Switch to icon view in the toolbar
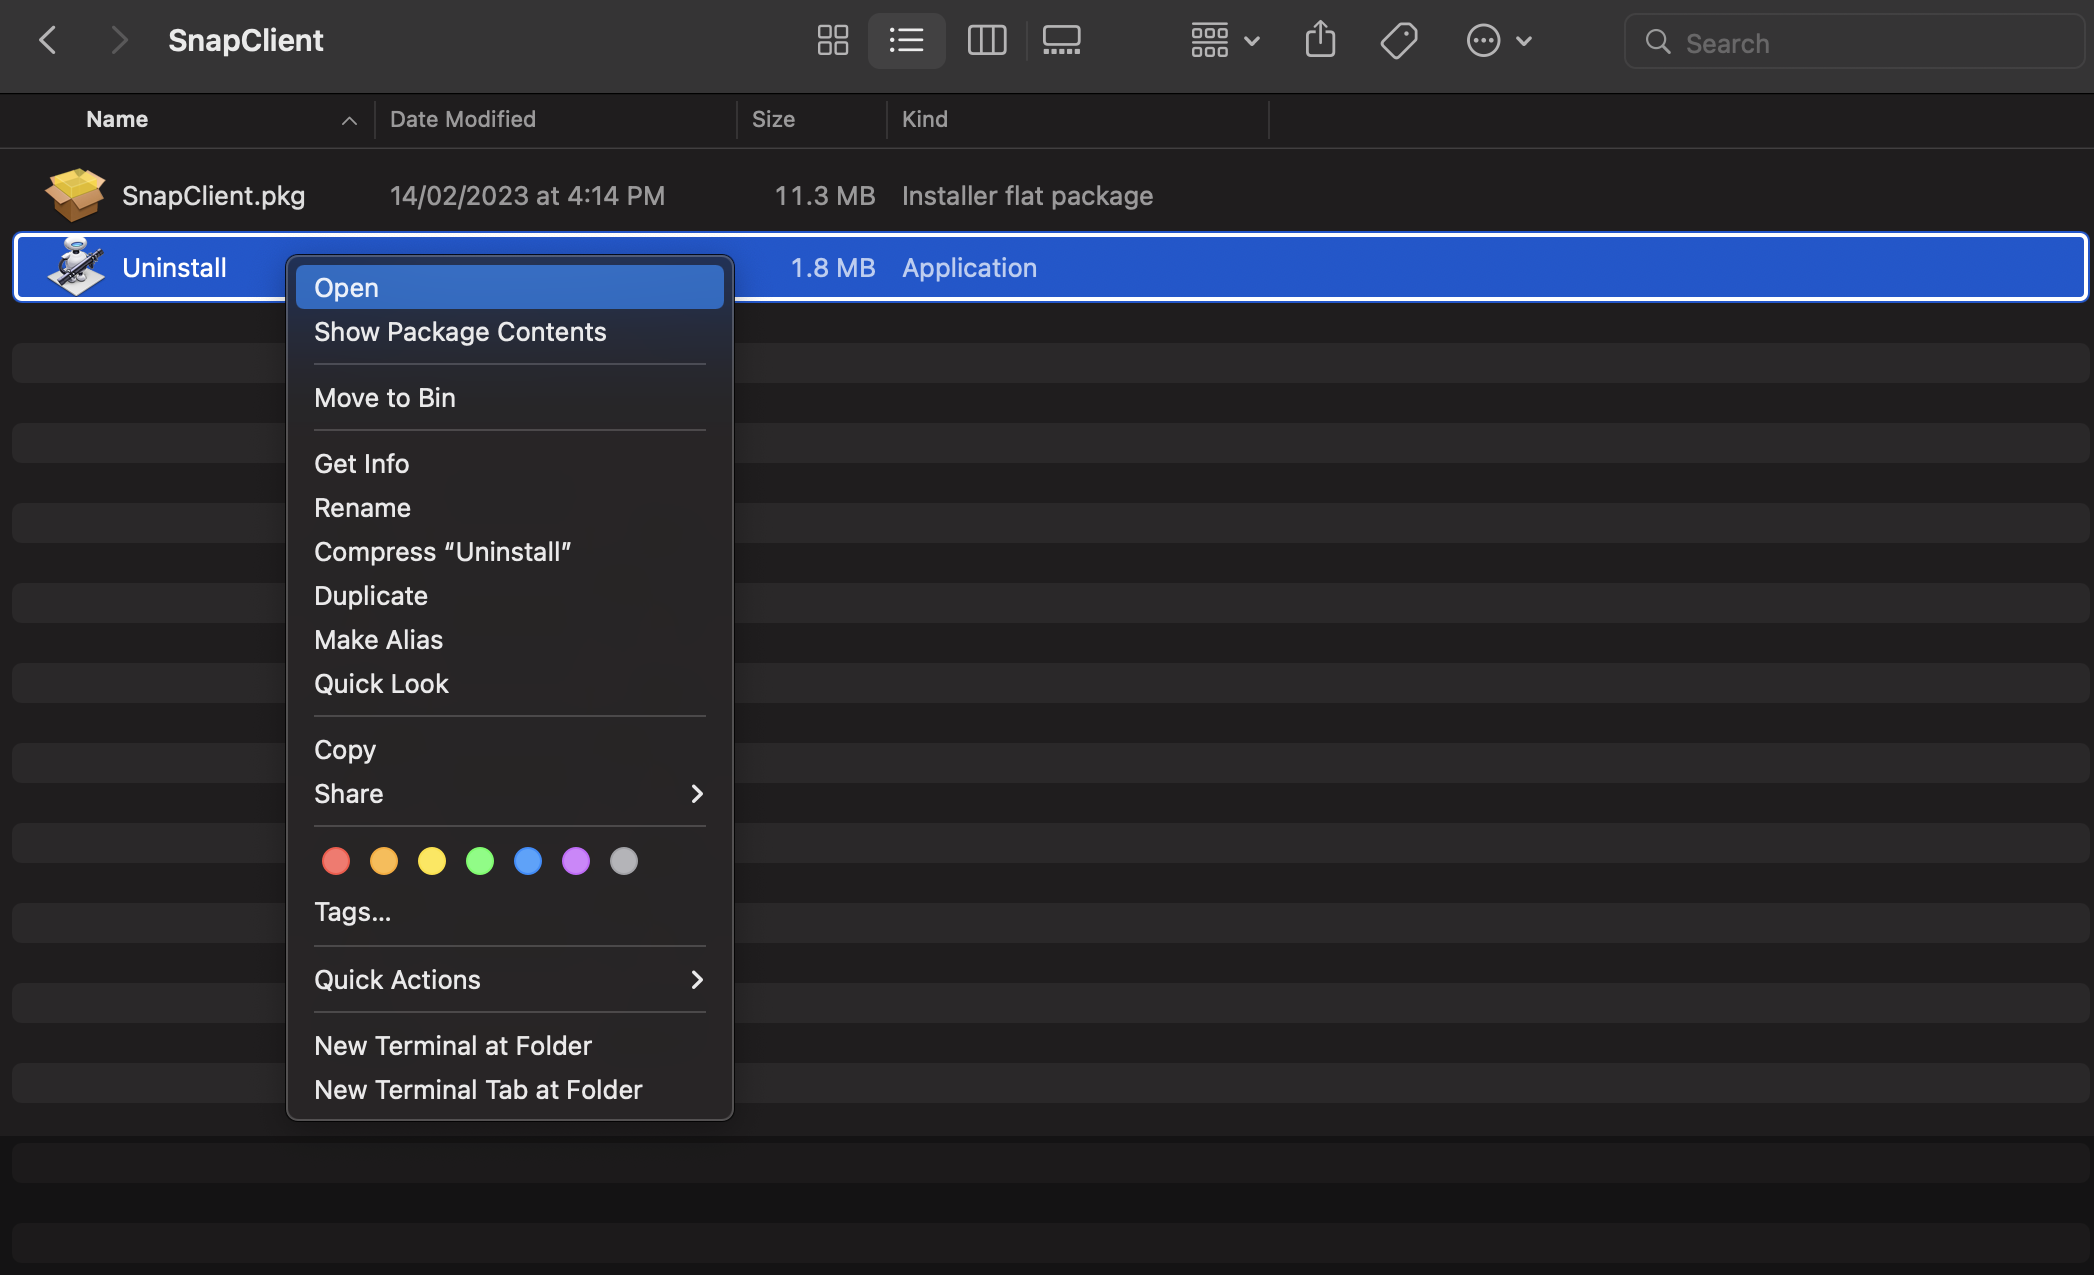The height and width of the screenshot is (1275, 2094). tap(832, 40)
